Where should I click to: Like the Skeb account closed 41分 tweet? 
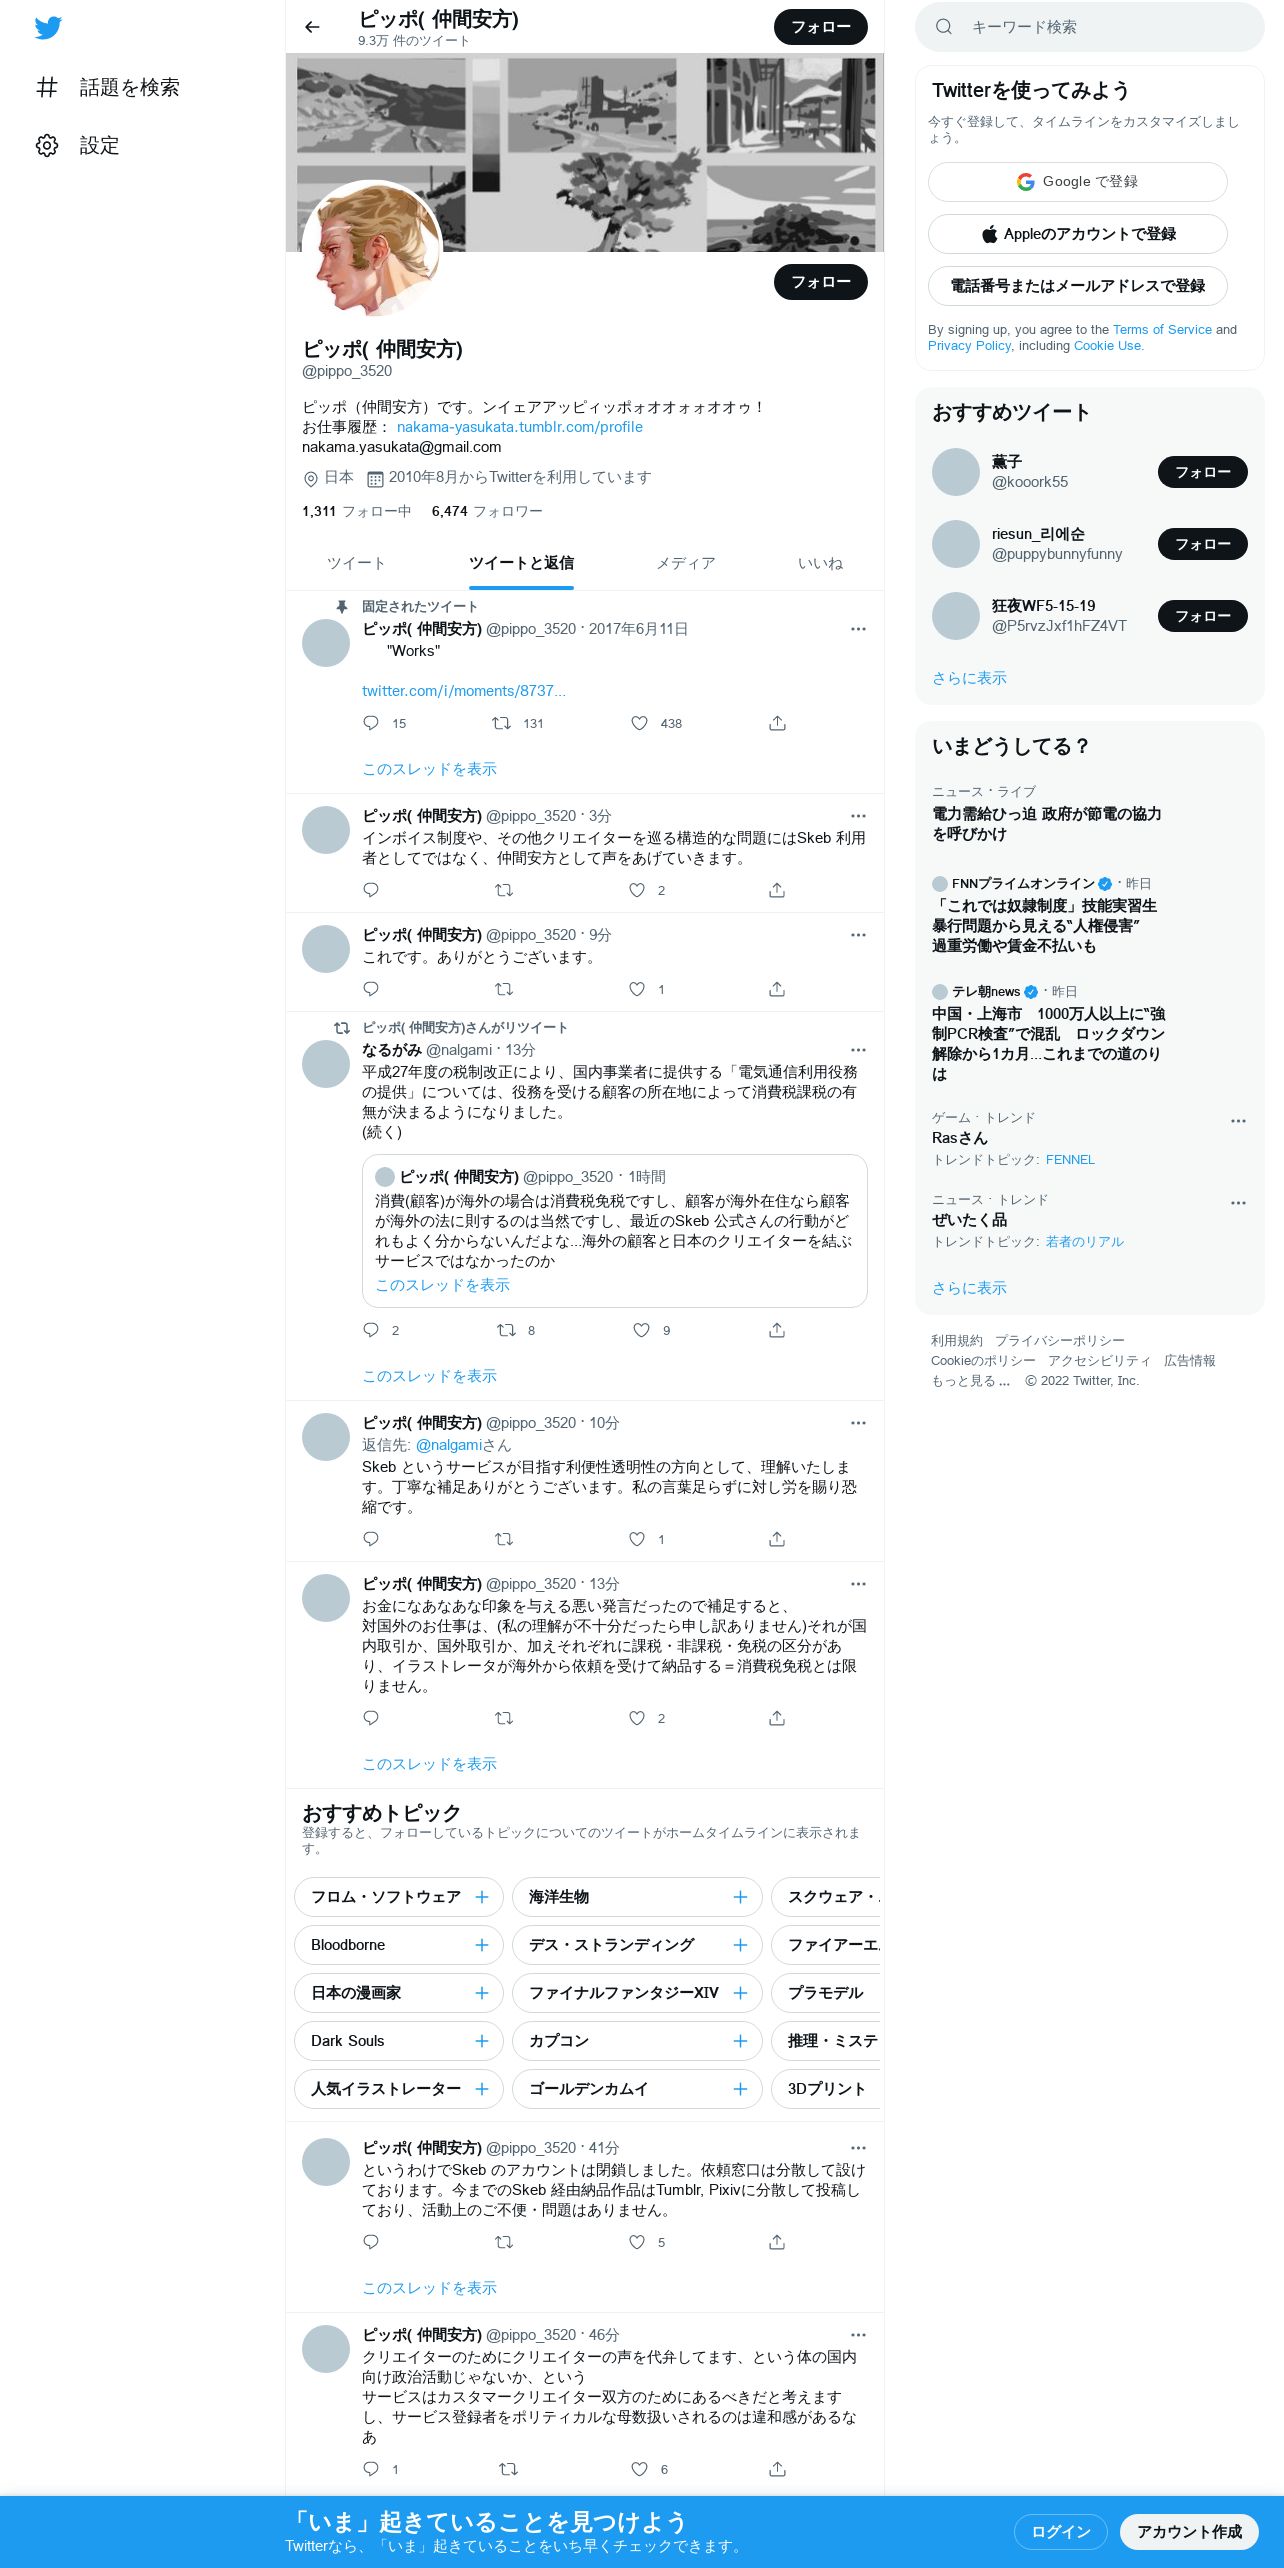pyautogui.click(x=637, y=2242)
